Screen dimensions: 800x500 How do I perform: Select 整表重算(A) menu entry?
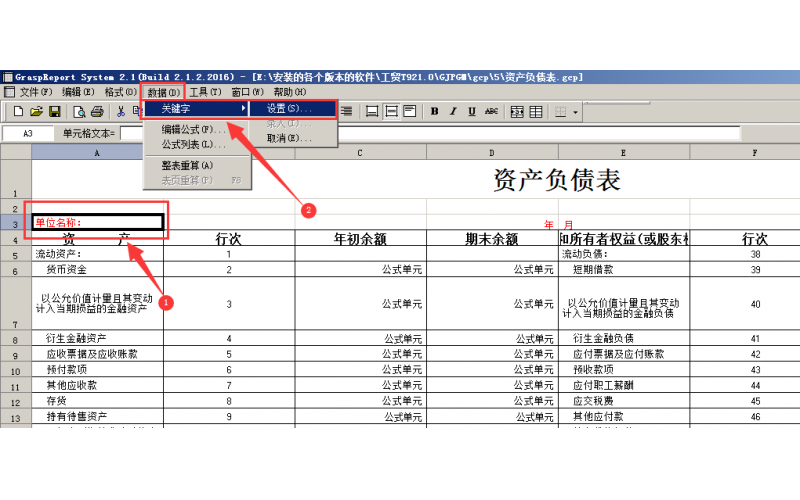pos(196,165)
